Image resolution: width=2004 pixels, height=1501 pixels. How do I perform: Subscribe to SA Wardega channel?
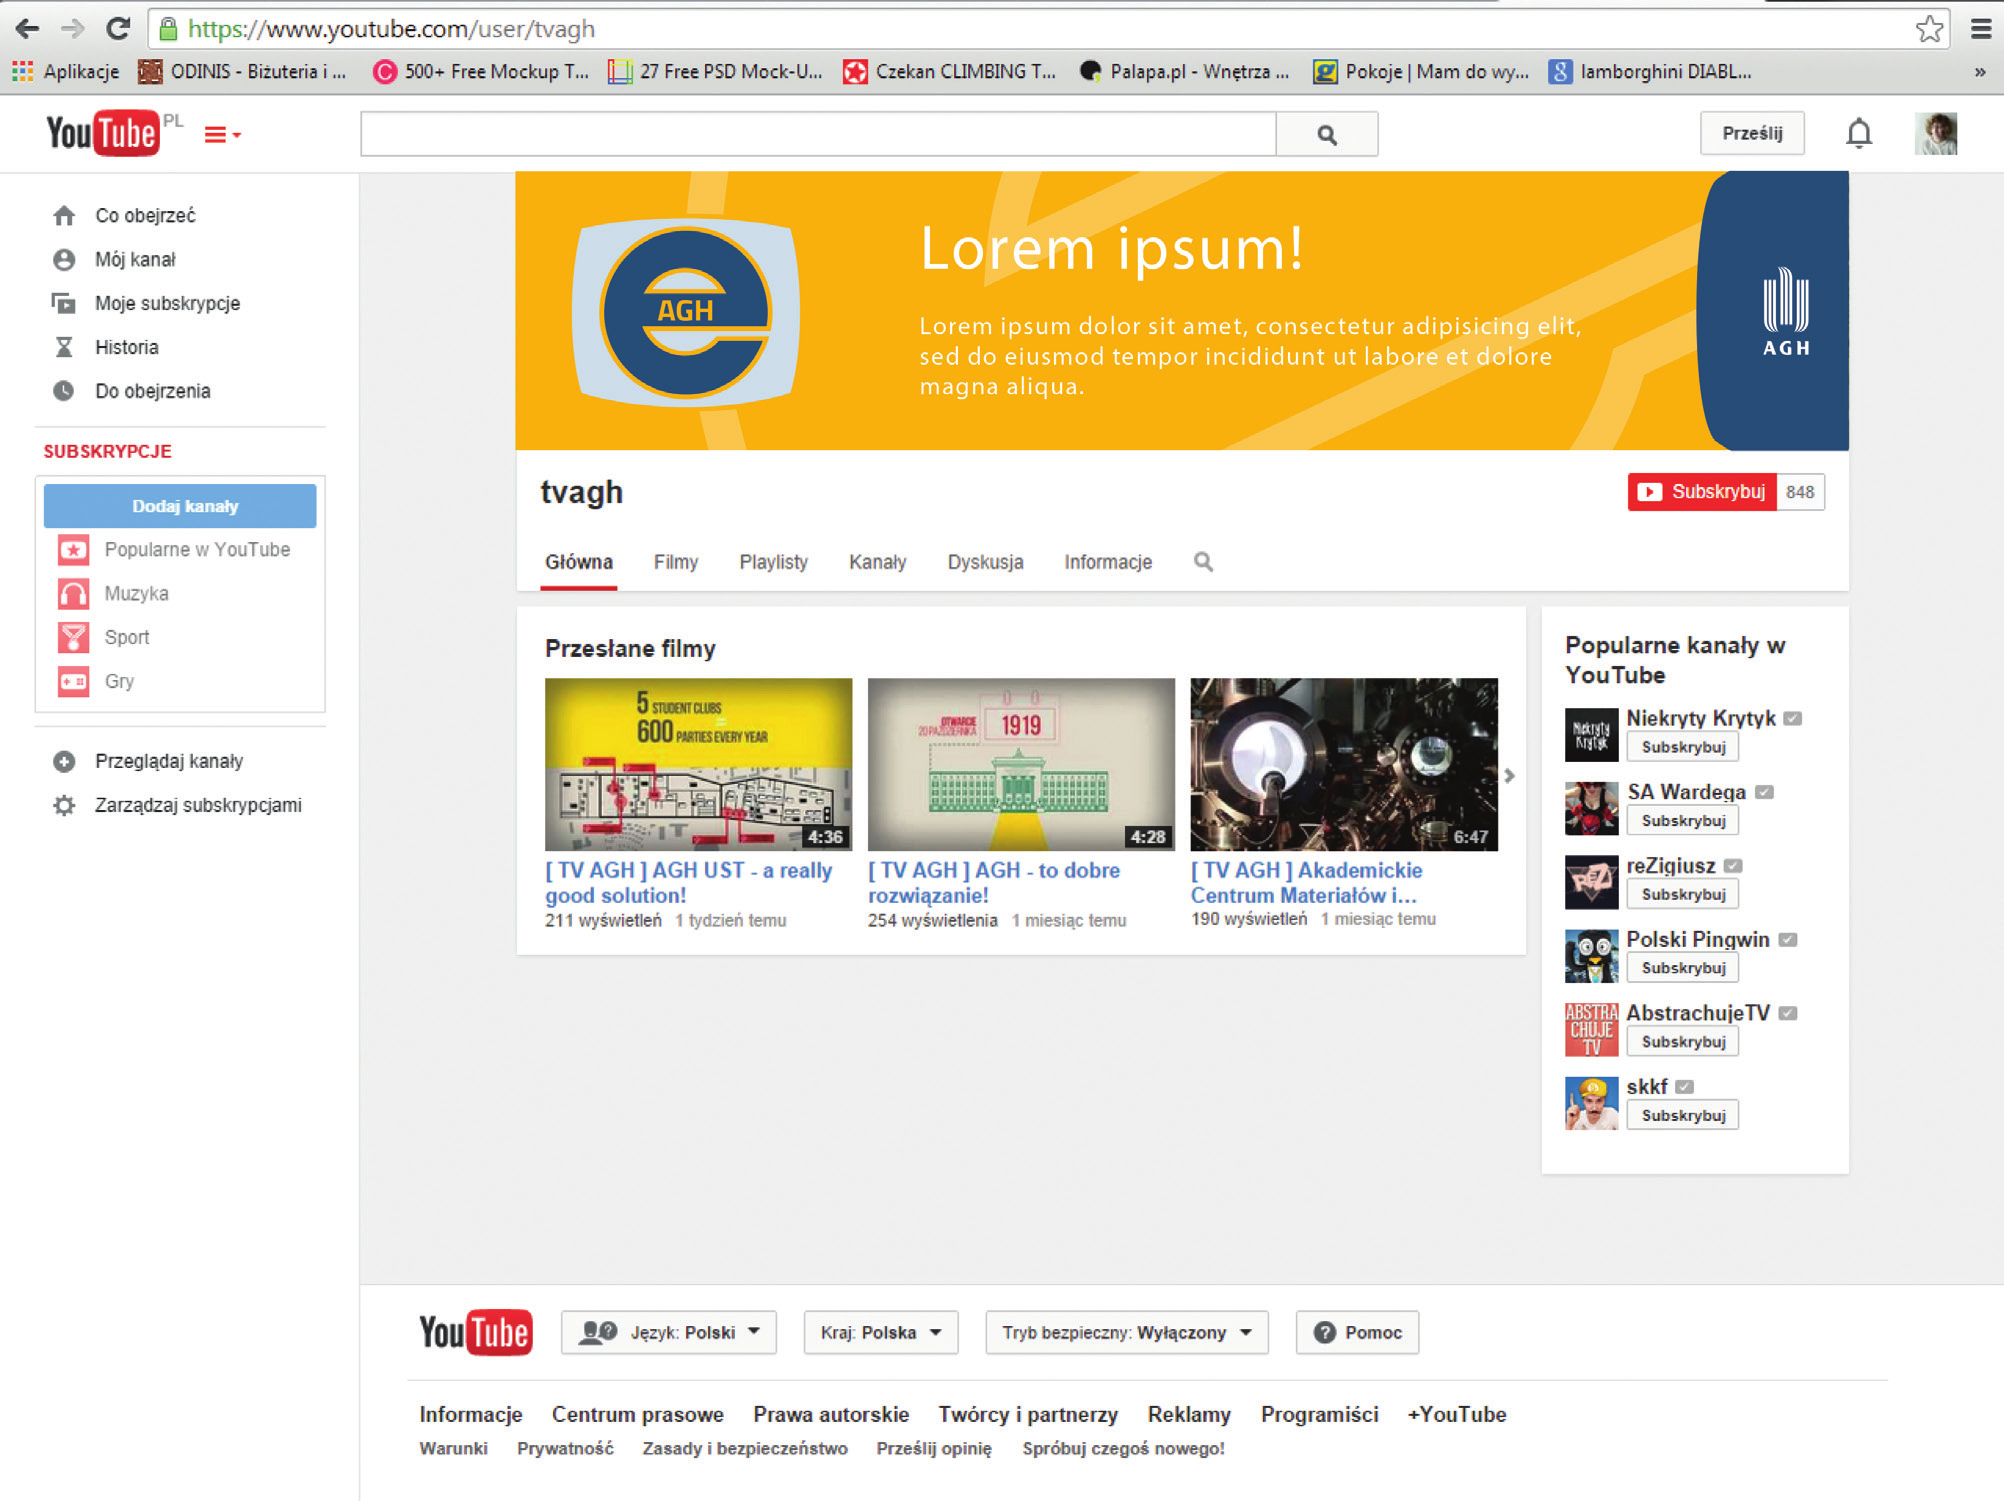pos(1683,821)
